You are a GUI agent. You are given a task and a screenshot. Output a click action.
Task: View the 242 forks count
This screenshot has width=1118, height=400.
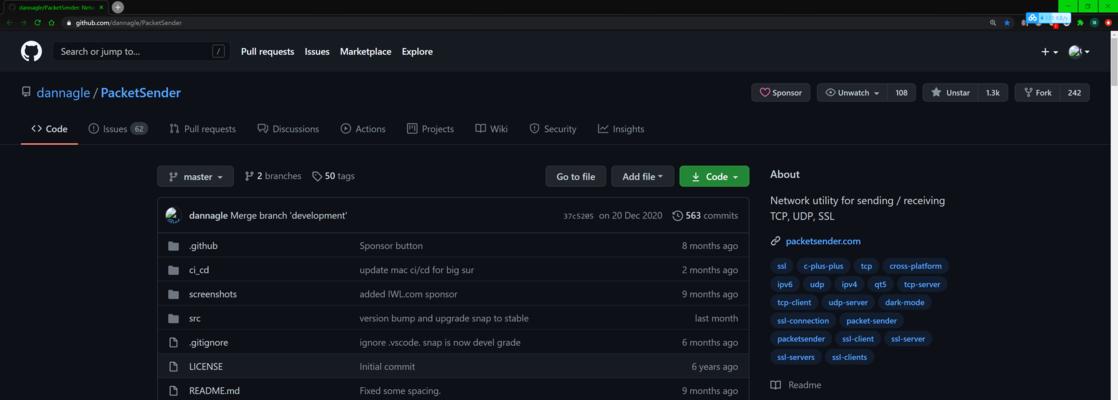[x=1075, y=93]
